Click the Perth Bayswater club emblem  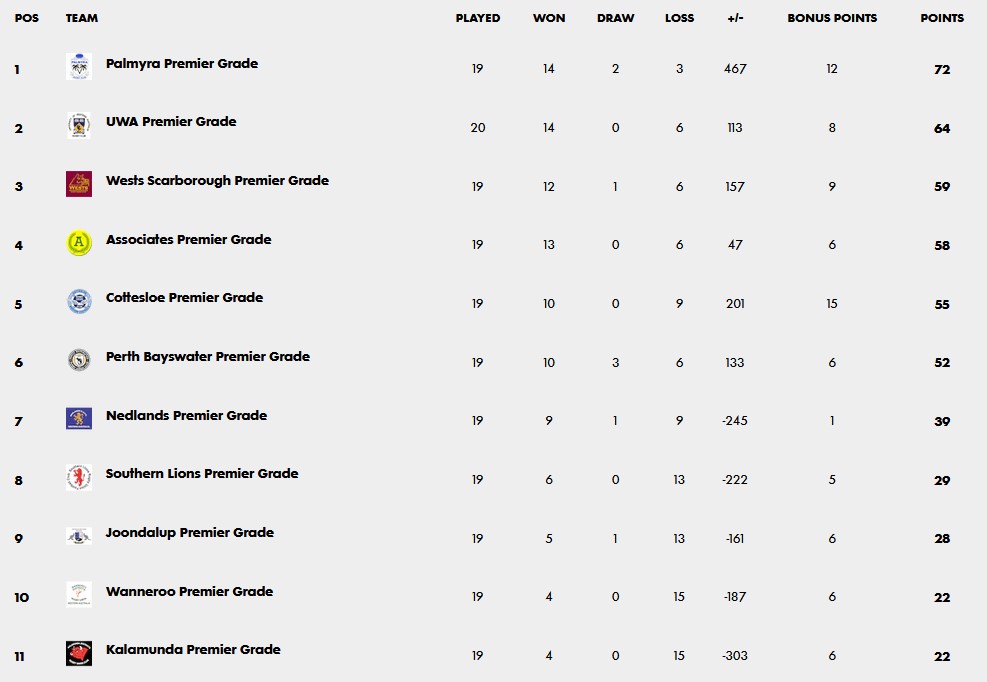click(x=79, y=360)
